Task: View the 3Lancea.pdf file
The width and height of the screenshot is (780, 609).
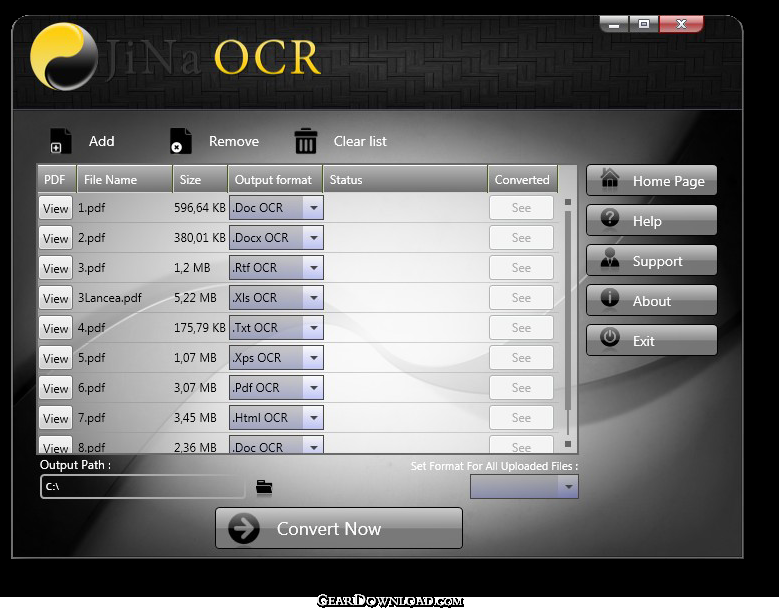Action: click(56, 298)
